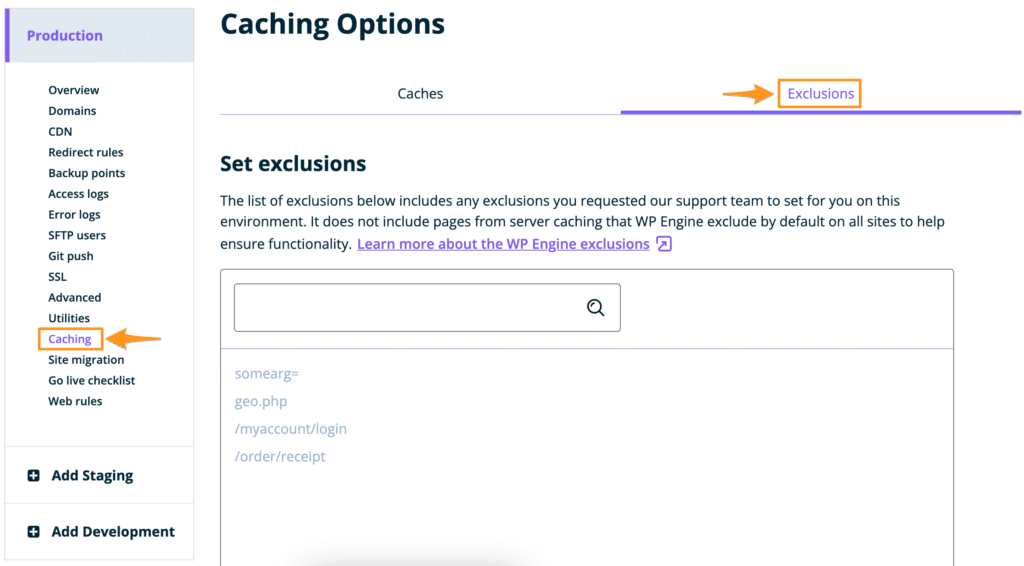Click the search magnifier icon
Image resolution: width=1024 pixels, height=566 pixels.
596,308
